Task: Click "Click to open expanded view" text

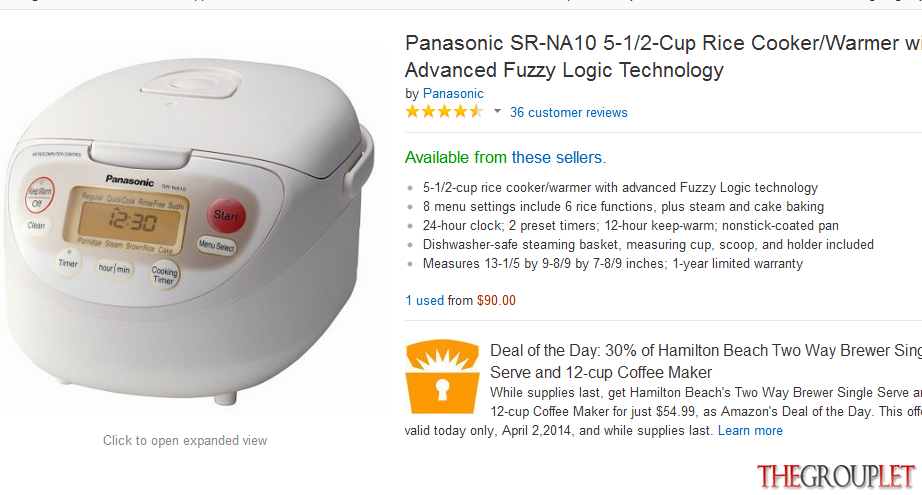Action: 185,440
